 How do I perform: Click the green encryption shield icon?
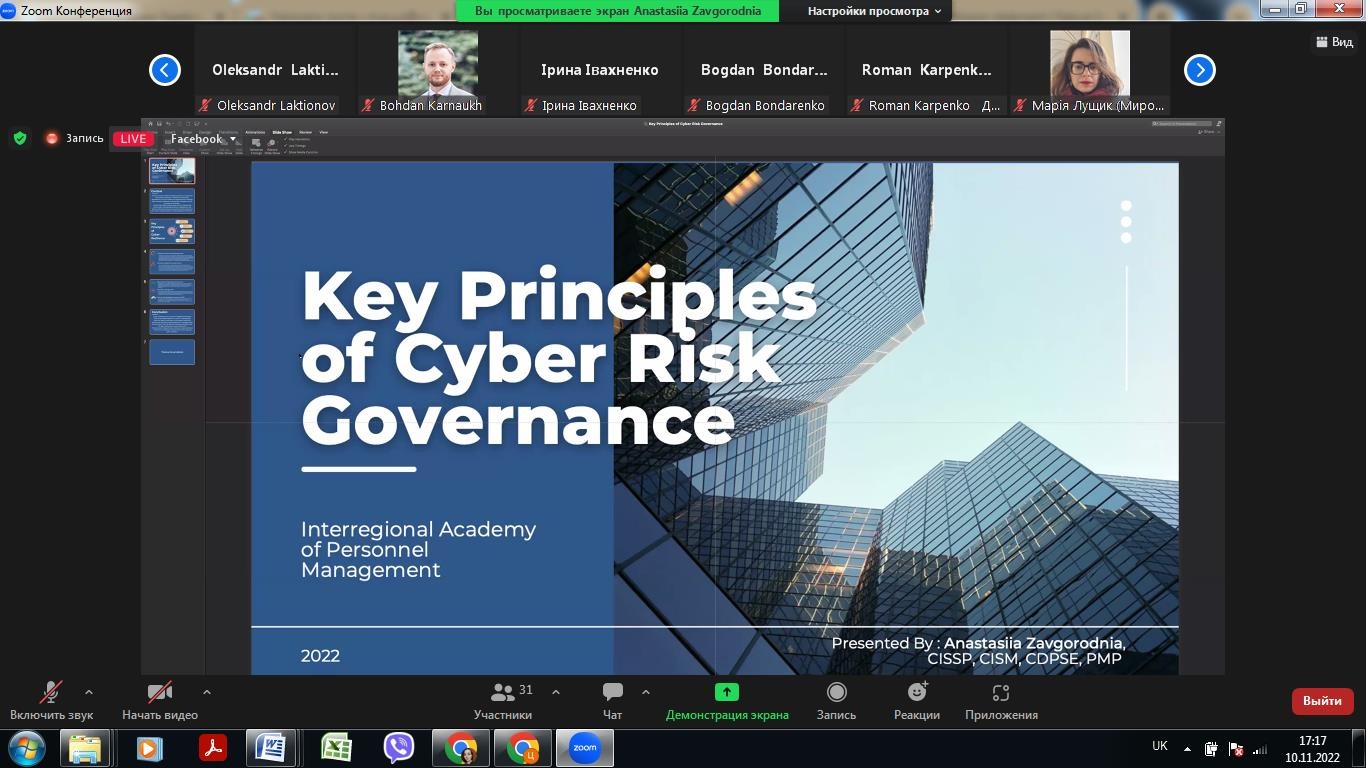pos(20,139)
